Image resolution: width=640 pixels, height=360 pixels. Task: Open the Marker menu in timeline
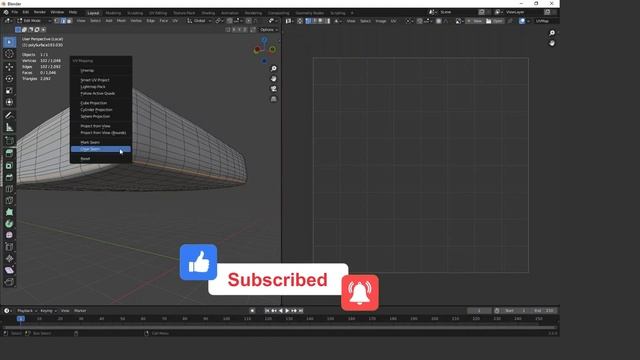tap(80, 311)
